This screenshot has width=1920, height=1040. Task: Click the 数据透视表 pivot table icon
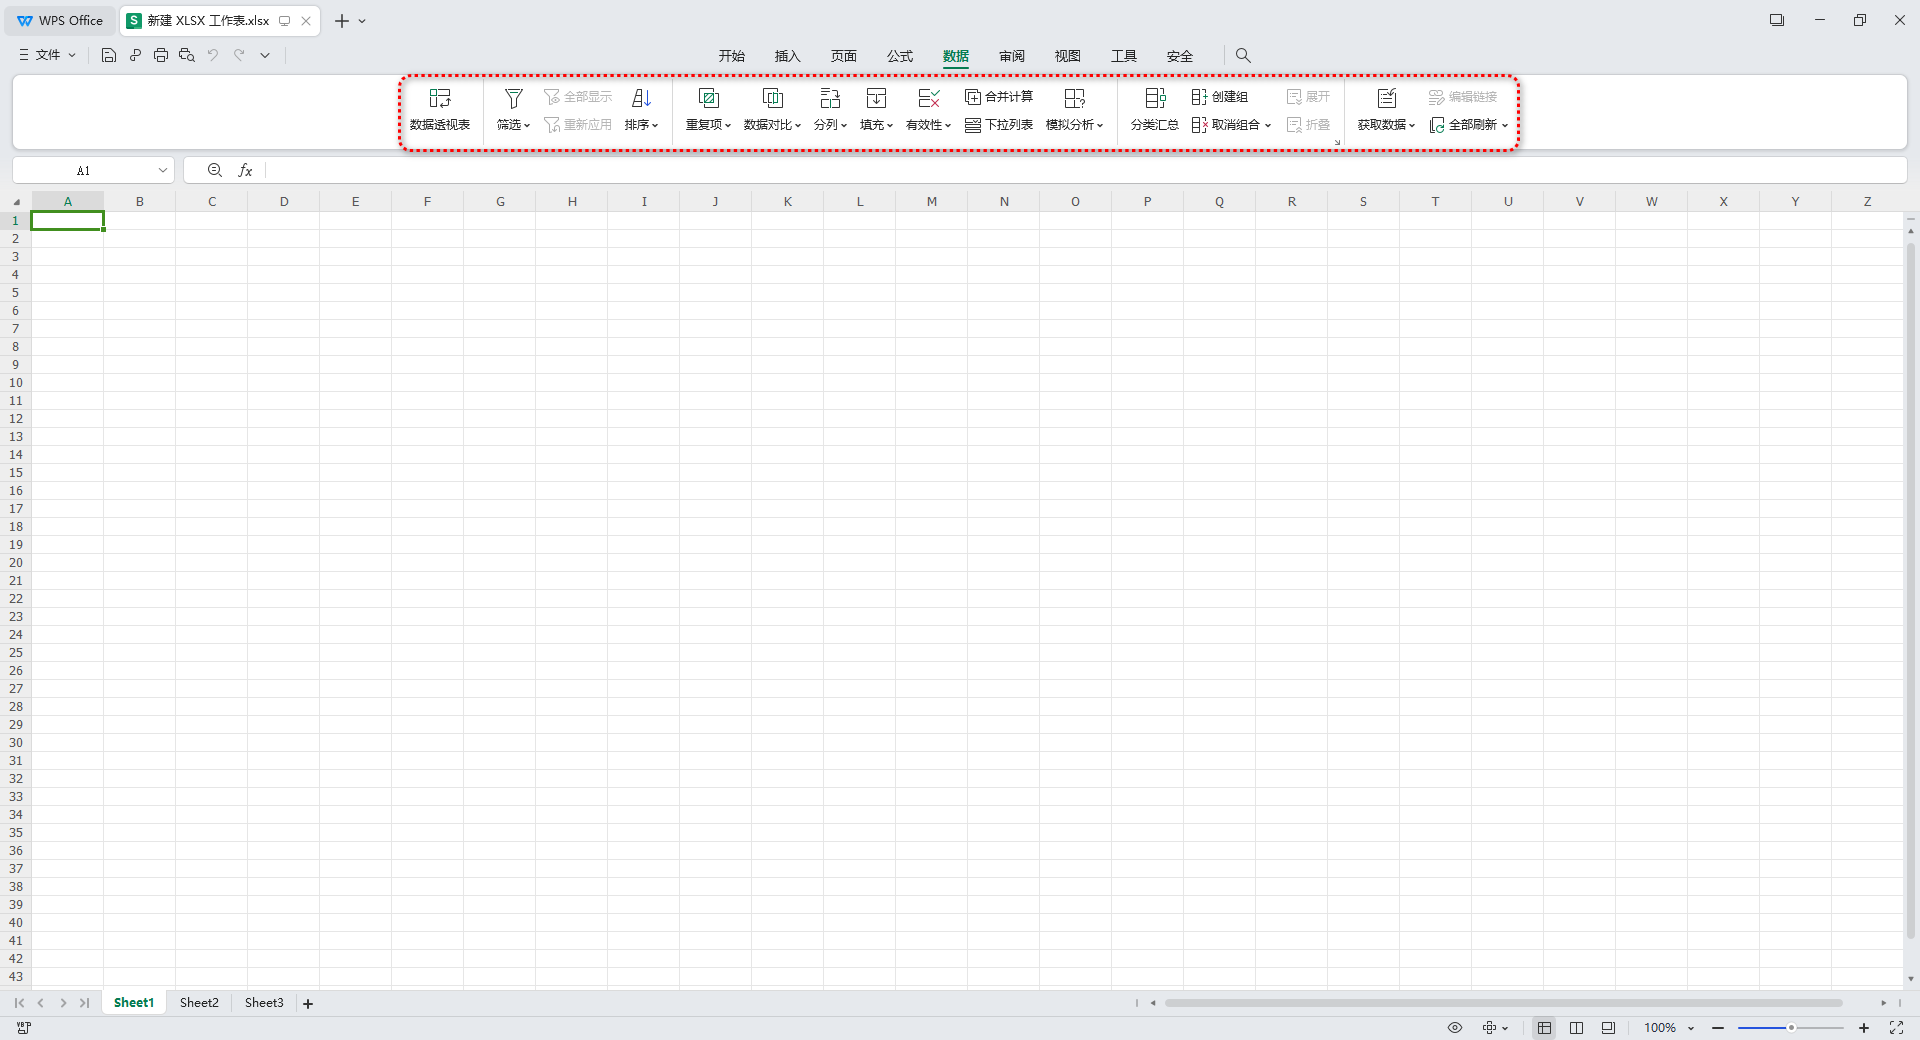[x=440, y=98]
